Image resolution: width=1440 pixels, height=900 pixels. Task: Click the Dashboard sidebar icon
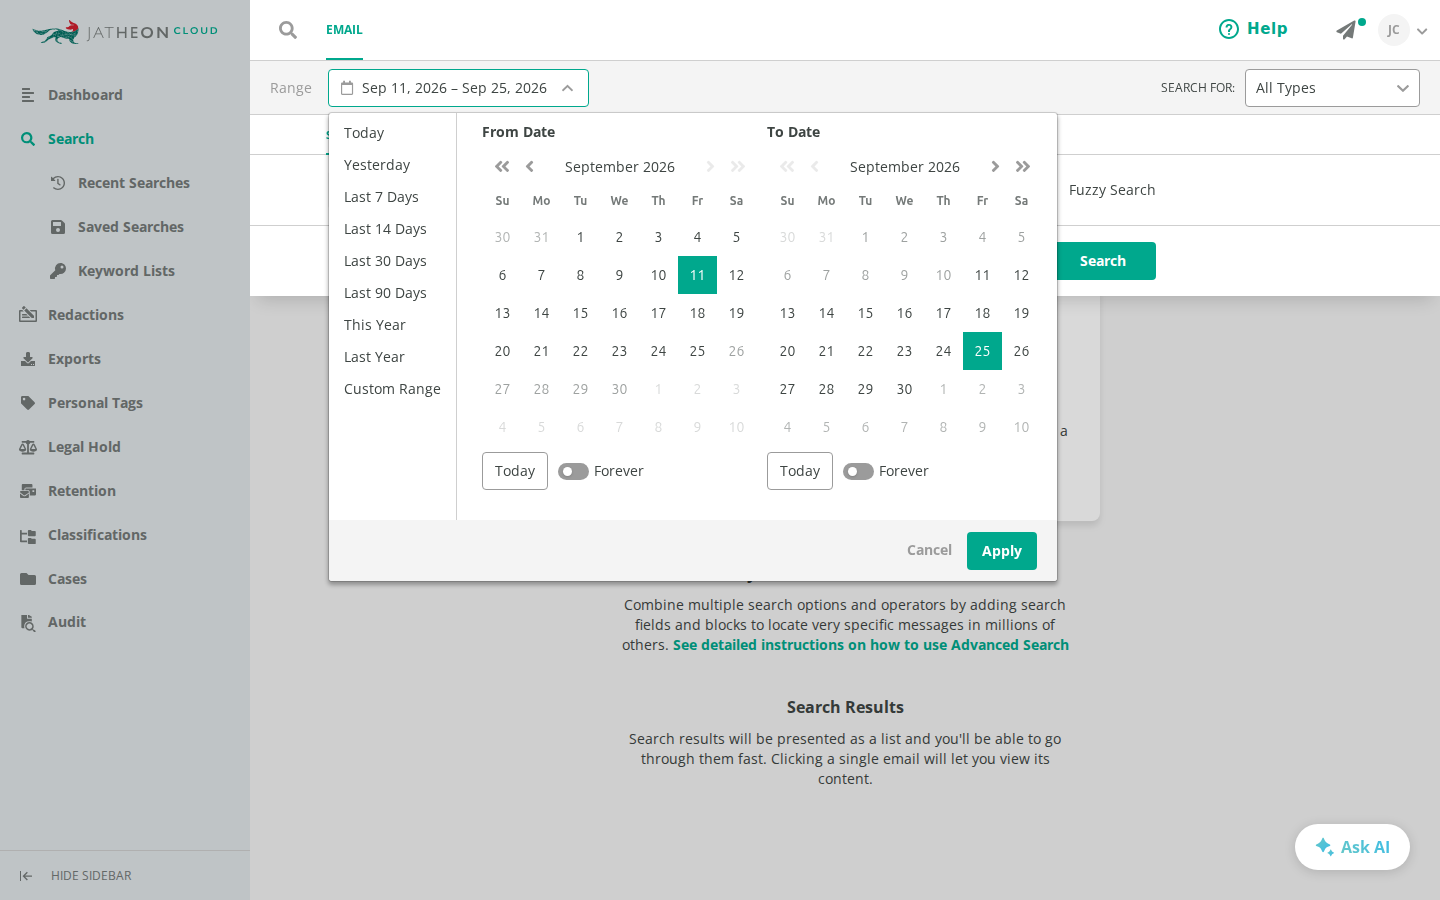click(28, 95)
